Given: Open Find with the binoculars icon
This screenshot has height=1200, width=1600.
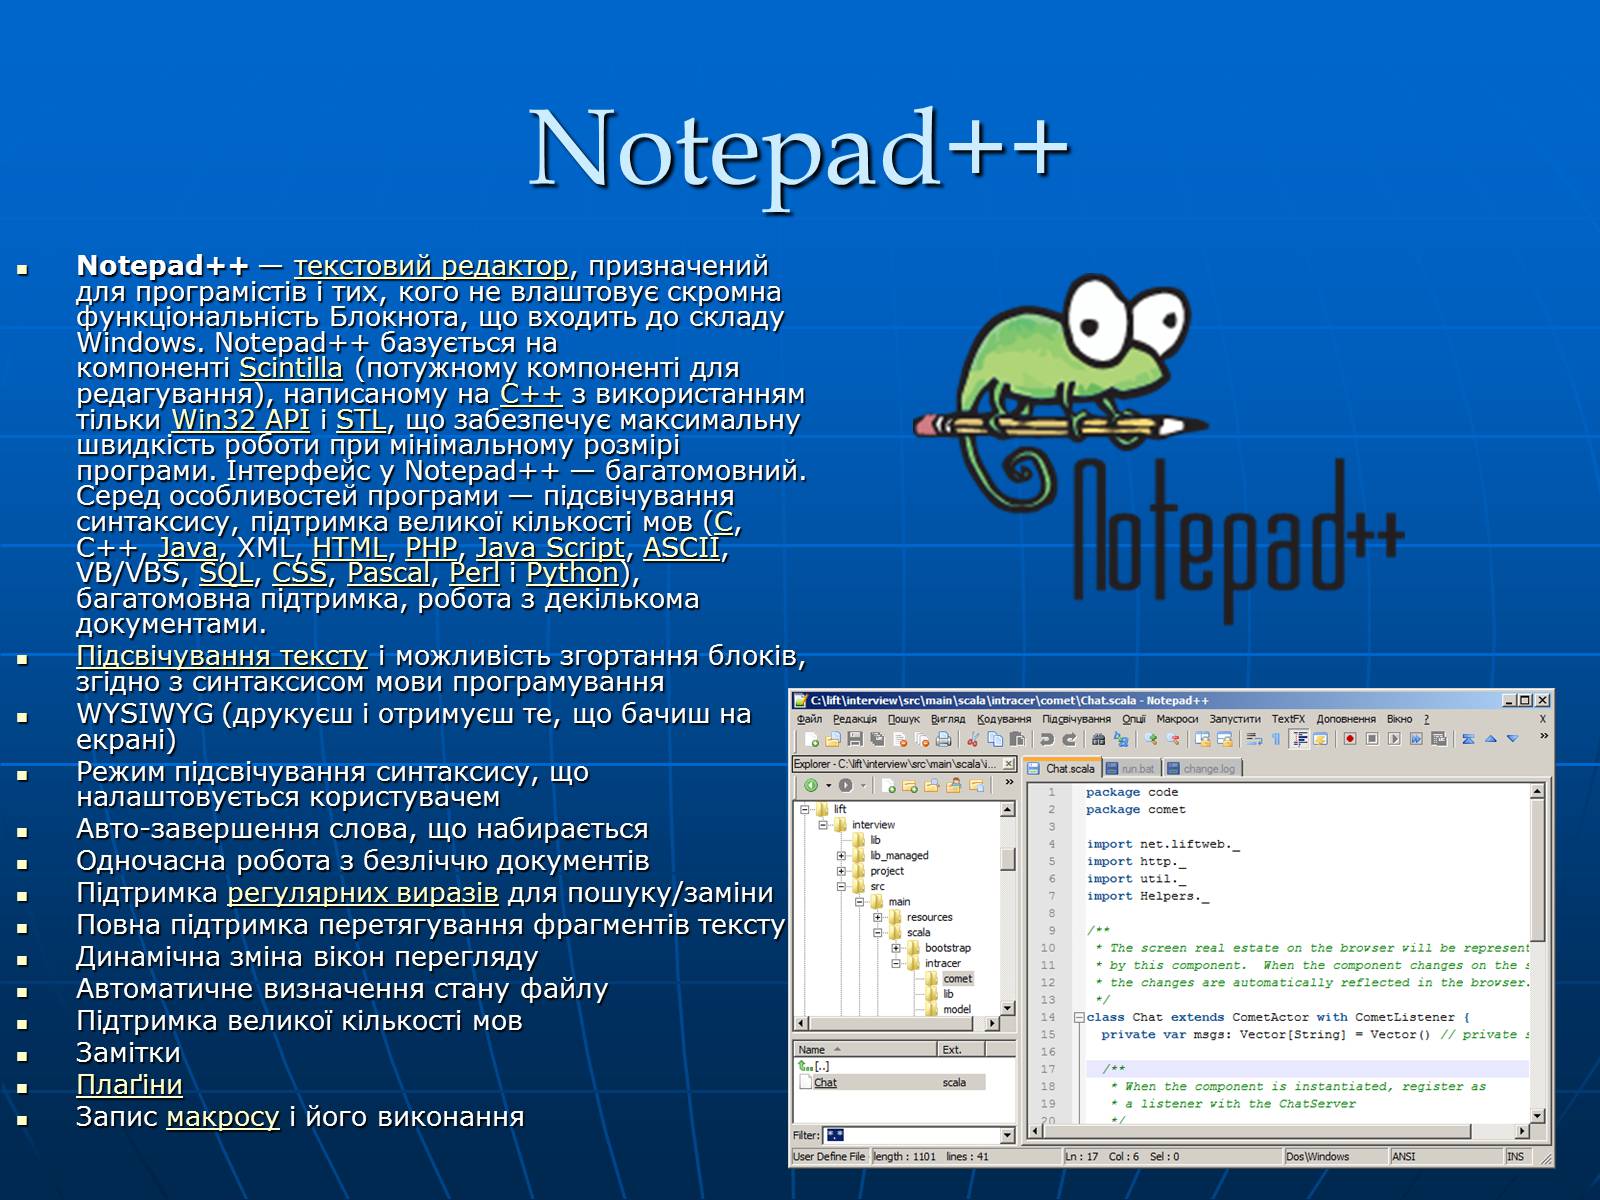Looking at the screenshot, I should coord(1098,740).
